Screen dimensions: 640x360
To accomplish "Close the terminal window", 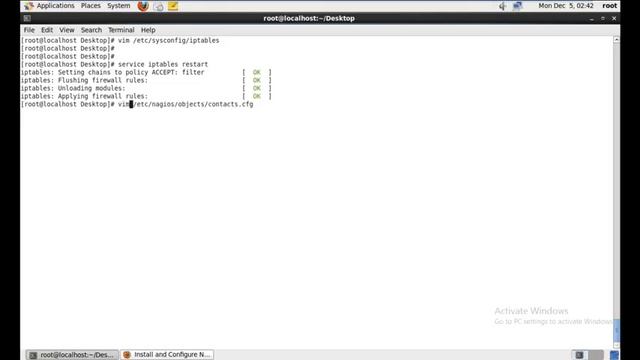I will click(614, 18).
